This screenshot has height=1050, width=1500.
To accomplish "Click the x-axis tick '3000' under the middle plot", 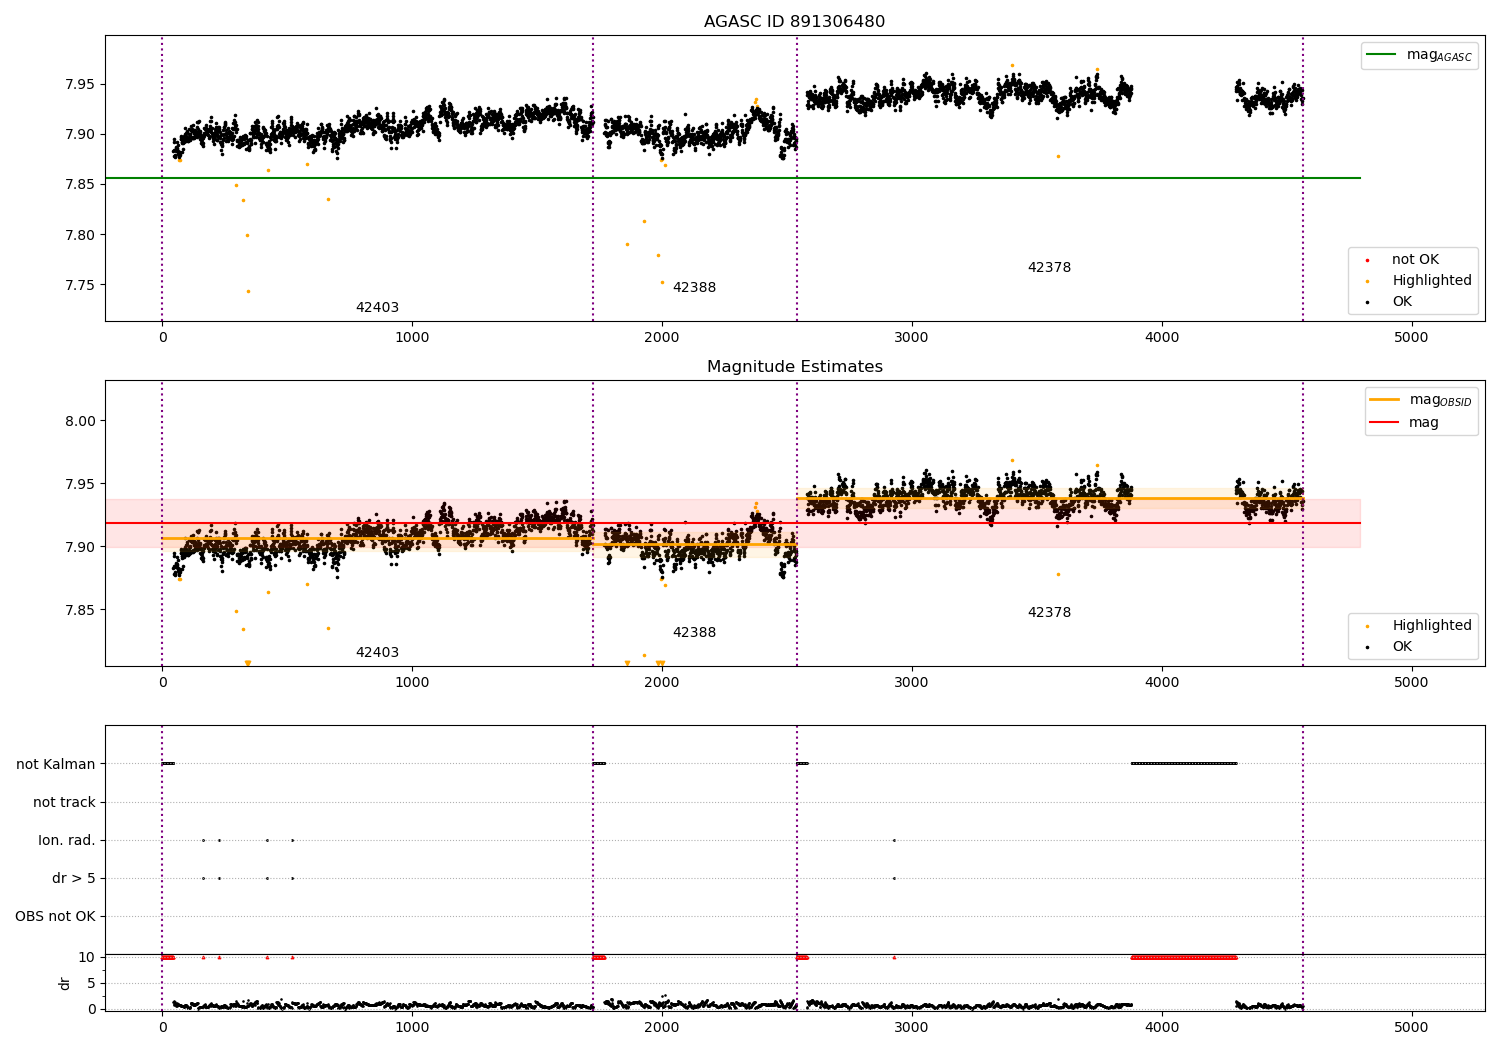I will [911, 683].
